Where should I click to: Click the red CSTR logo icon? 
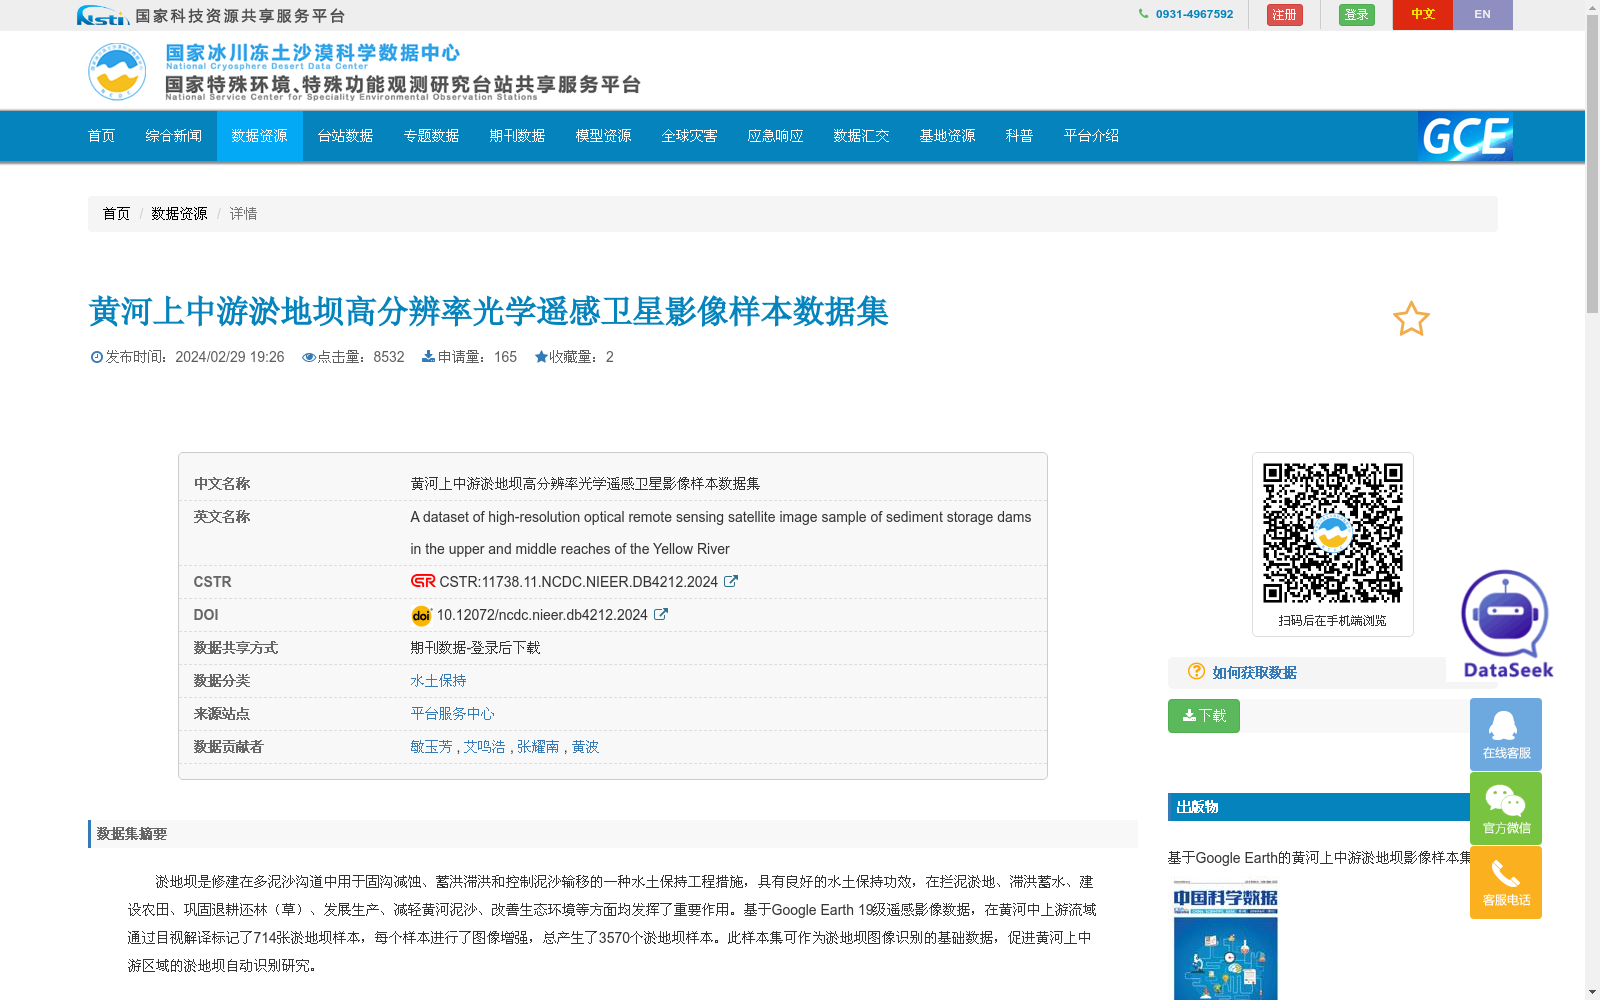[x=423, y=581]
